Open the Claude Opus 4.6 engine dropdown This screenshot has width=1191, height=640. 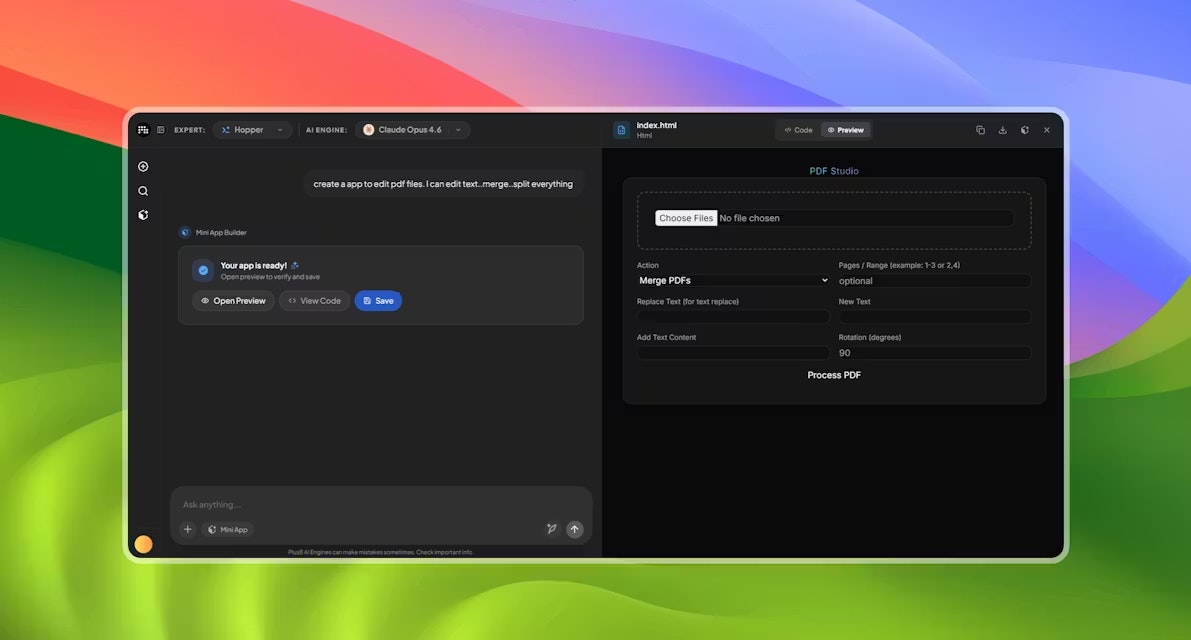point(412,130)
